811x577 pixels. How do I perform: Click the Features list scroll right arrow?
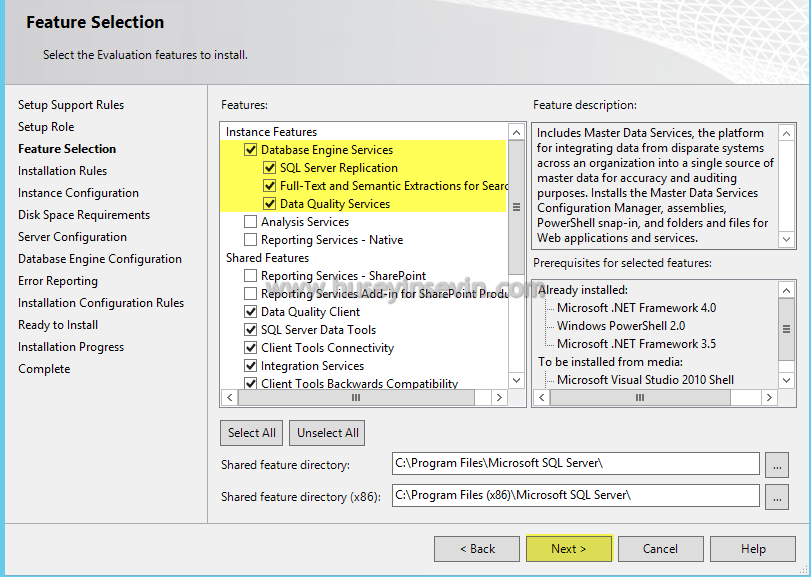499,398
